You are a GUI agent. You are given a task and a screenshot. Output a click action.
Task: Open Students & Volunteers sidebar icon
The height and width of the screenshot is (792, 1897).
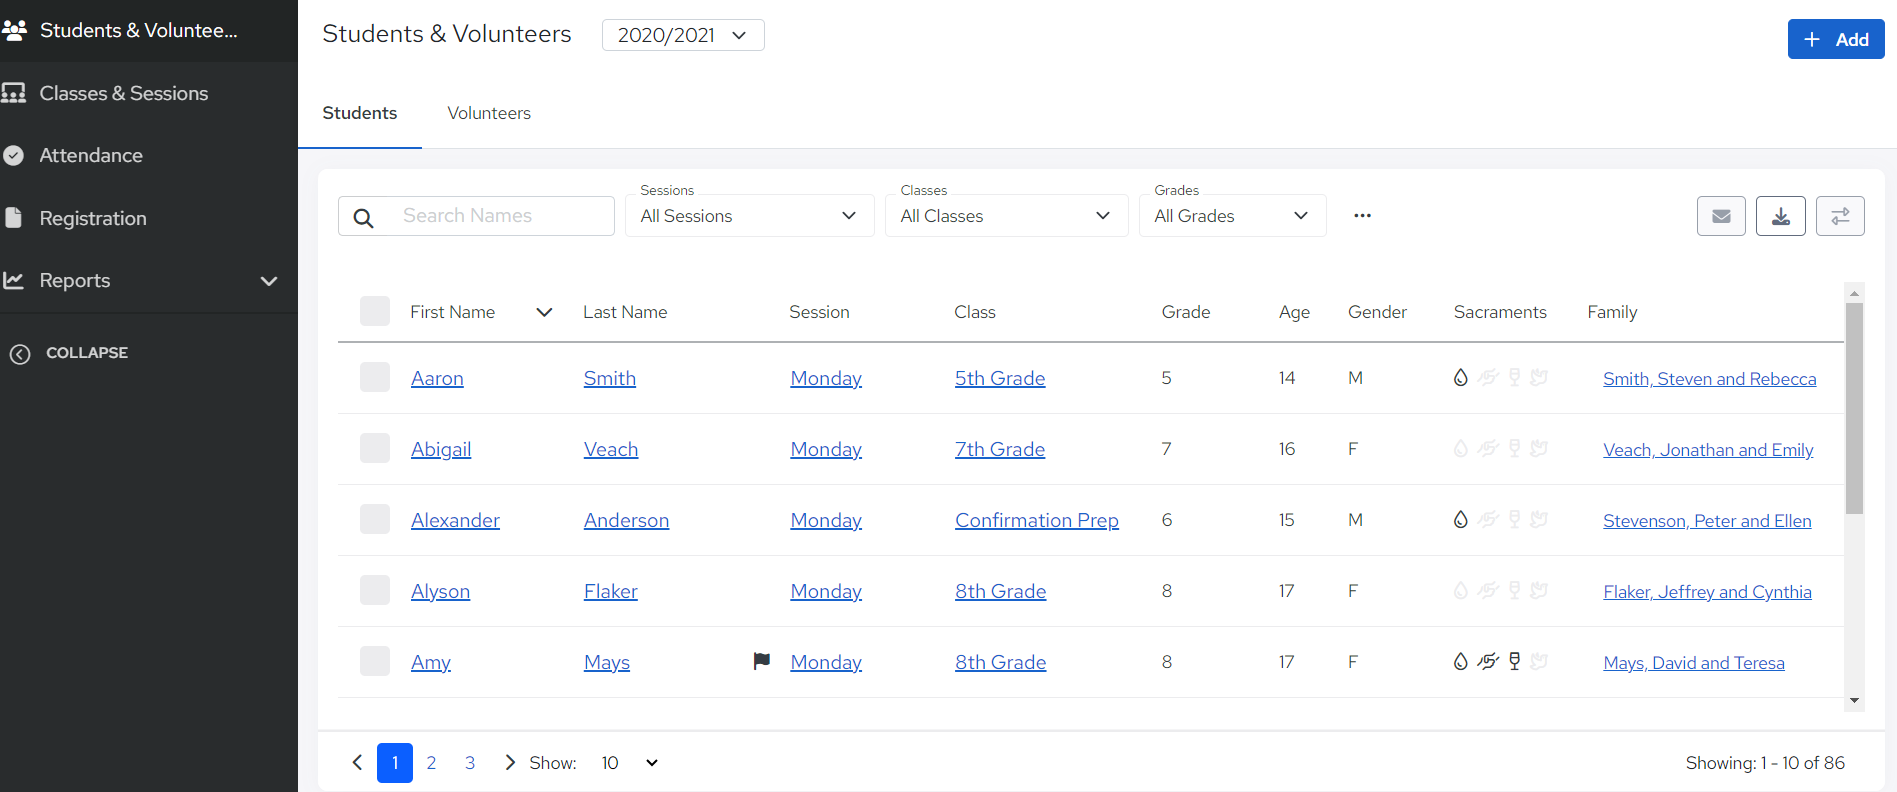(14, 31)
